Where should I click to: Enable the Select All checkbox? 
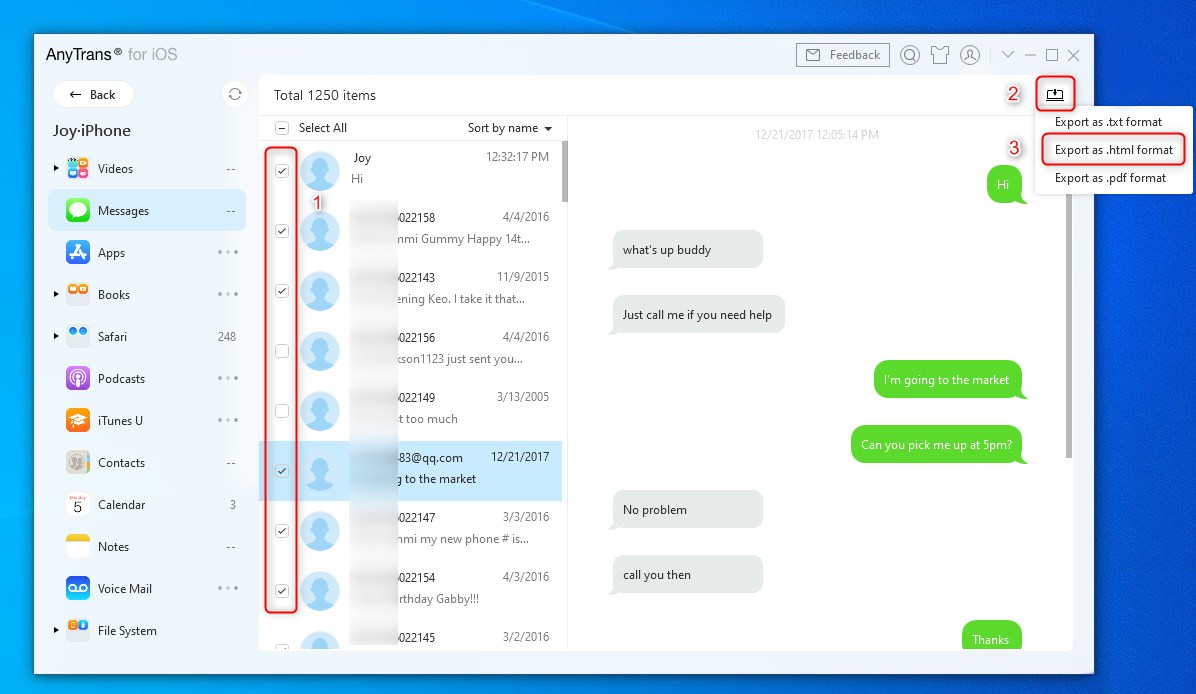(x=283, y=128)
